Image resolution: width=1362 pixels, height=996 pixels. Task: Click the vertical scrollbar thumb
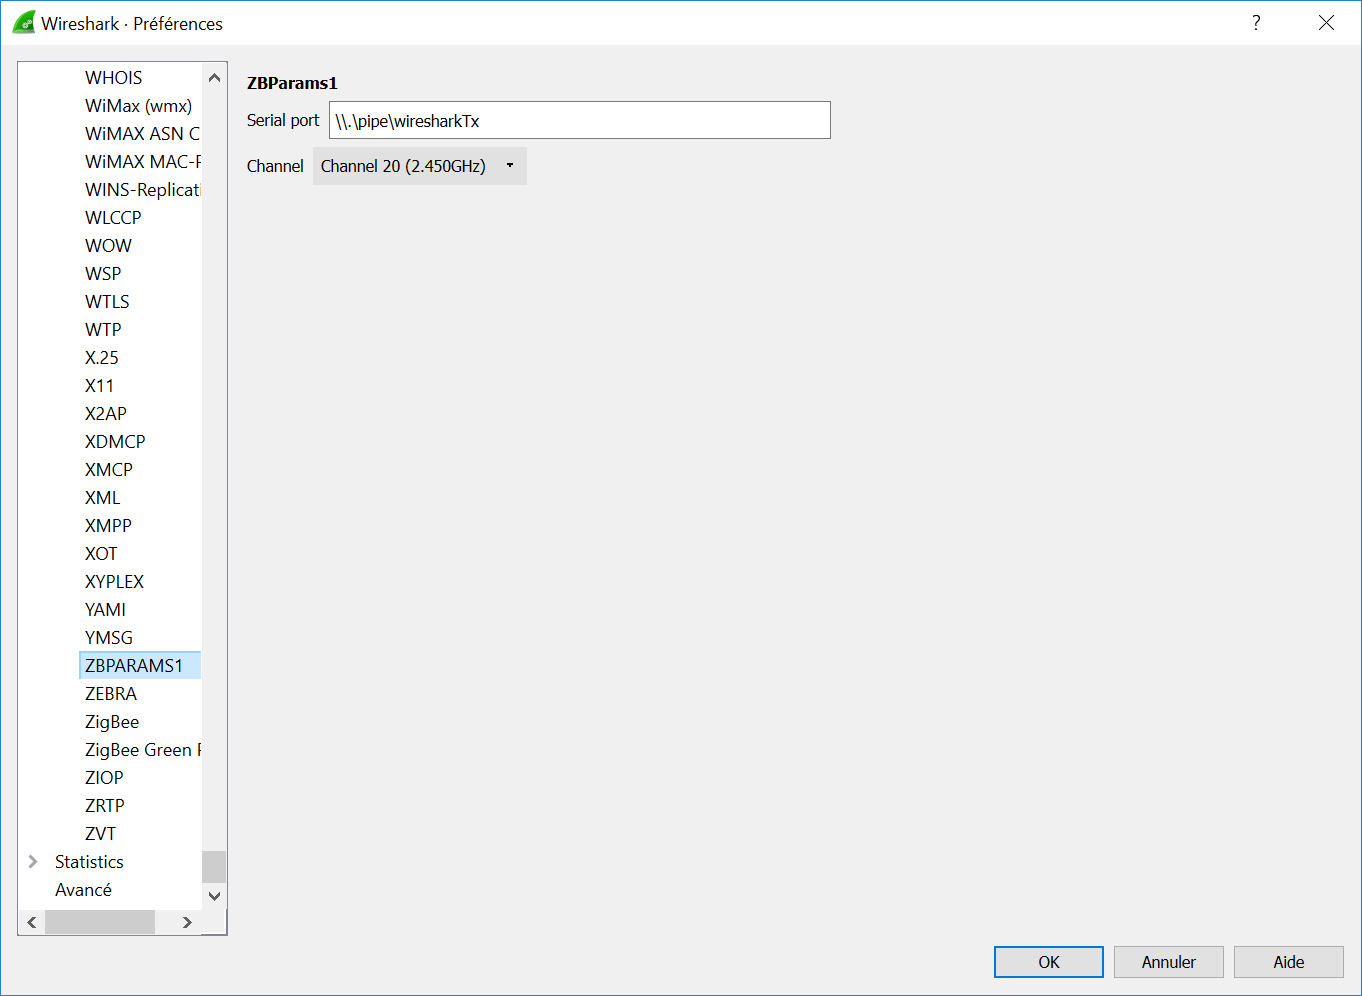[x=214, y=867]
